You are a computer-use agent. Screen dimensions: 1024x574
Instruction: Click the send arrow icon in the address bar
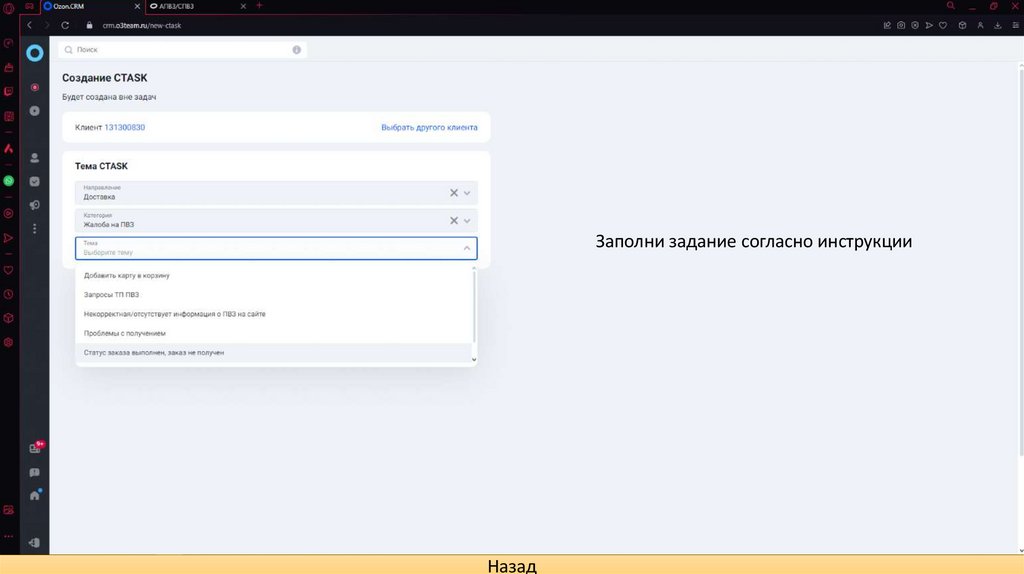[x=929, y=25]
